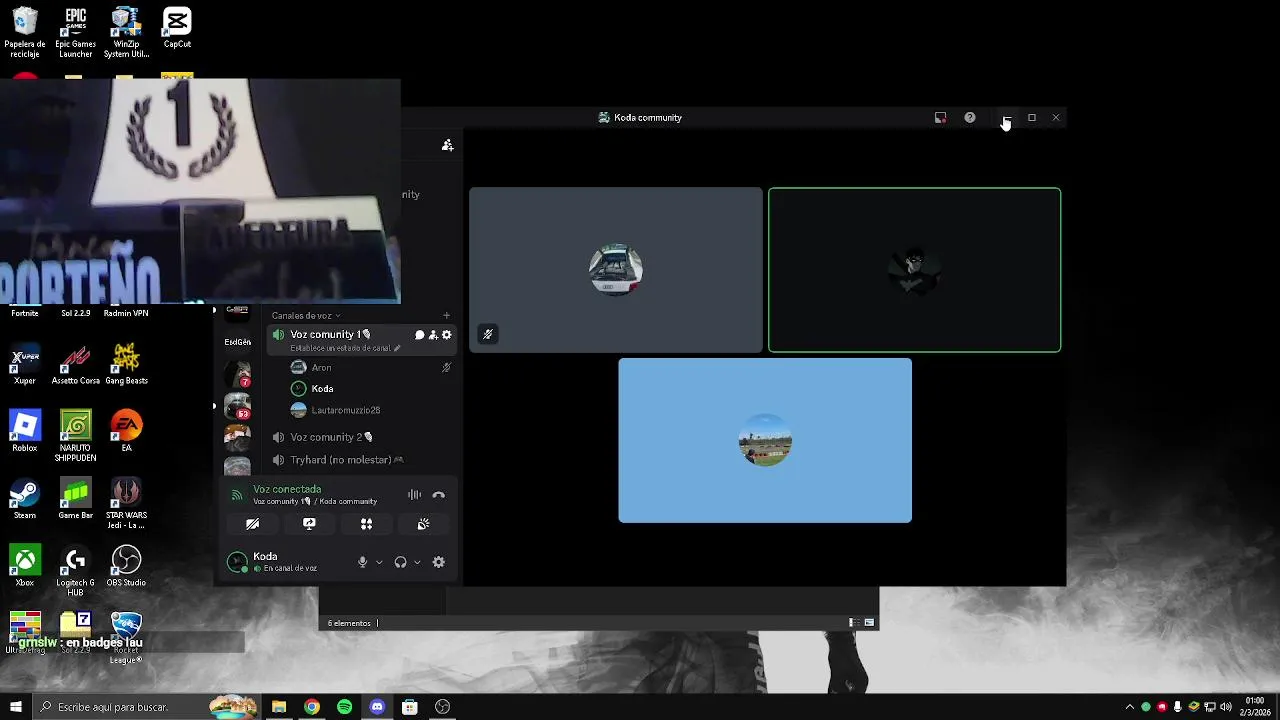Open channel chat for Voz comunity 1
Screen dimensions: 1280x720
coord(419,335)
